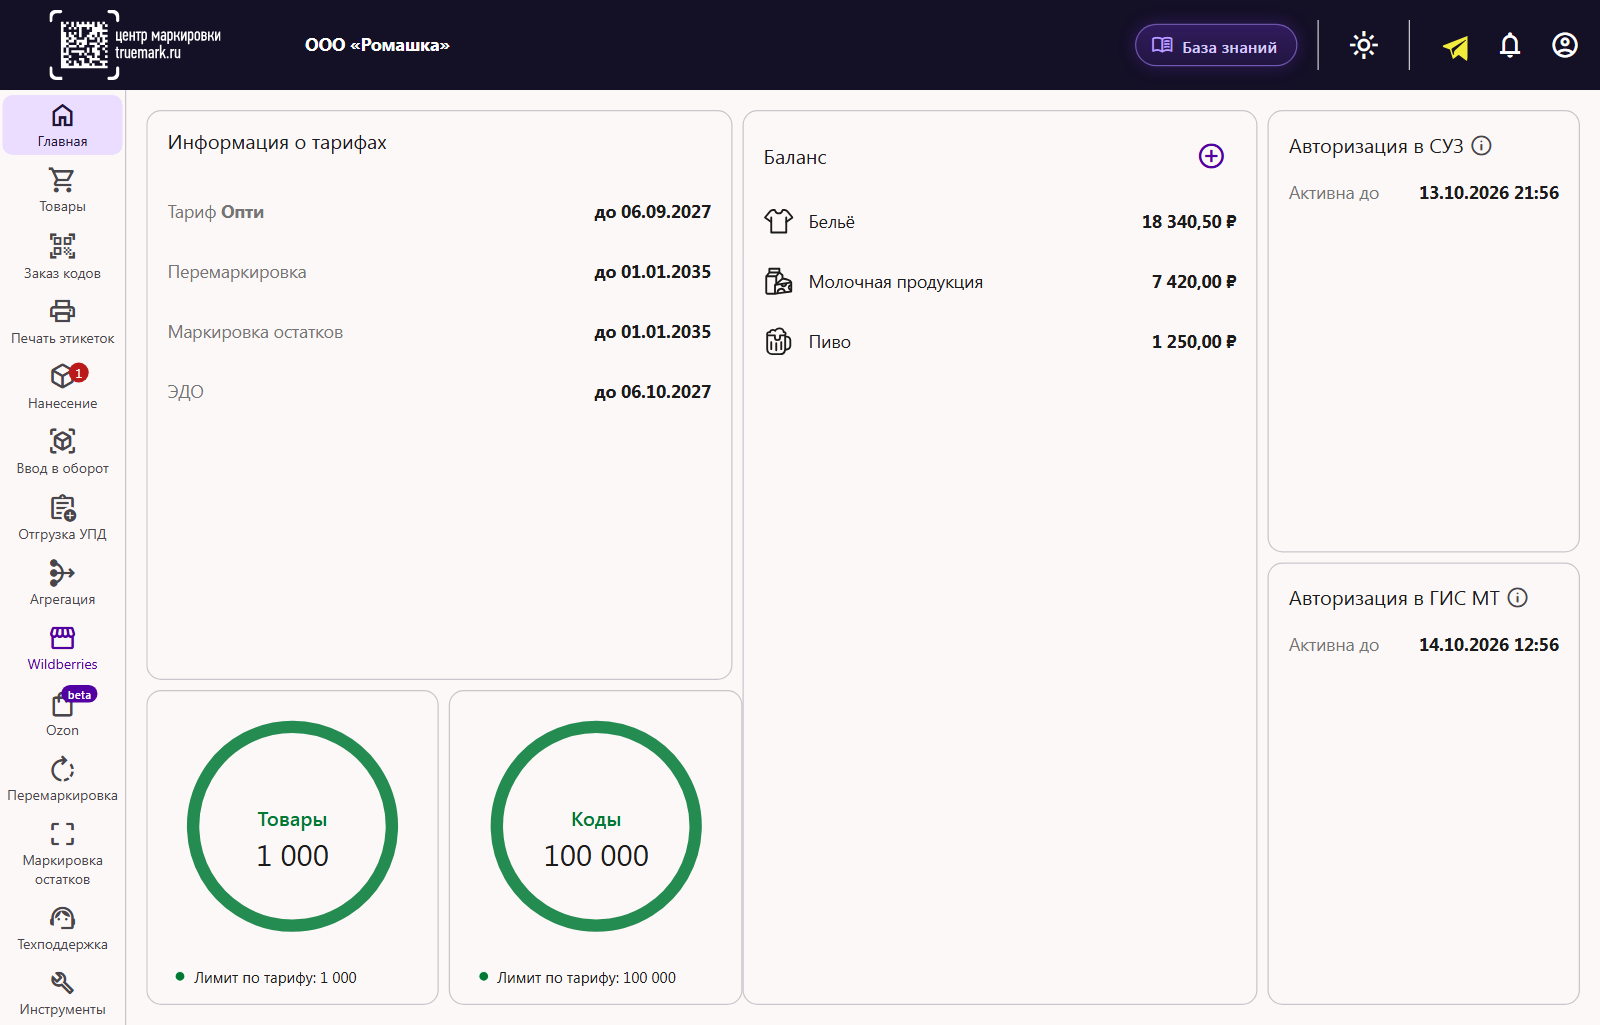Show info icon next to Авторизация в ГИС МТ
Screen dimensions: 1600x1025
coord(1518,598)
